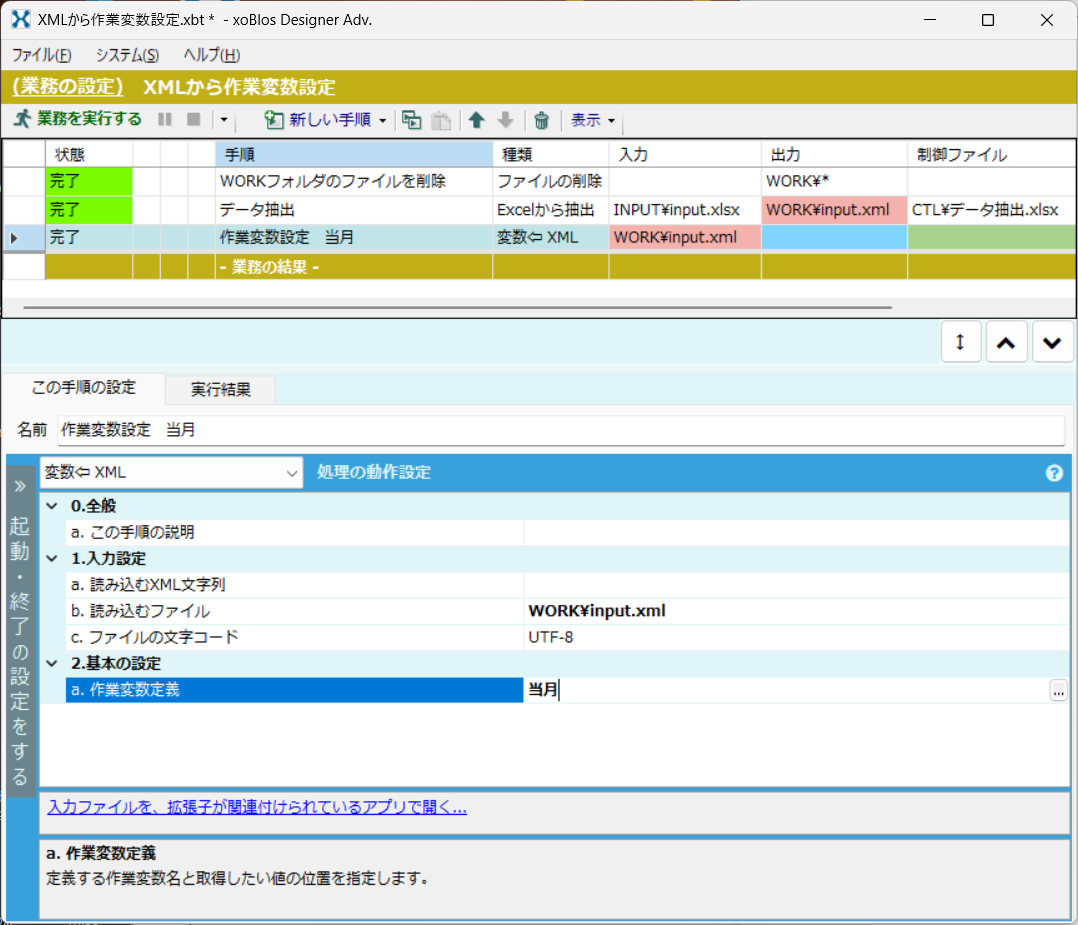Click the ellipsis button for 作業変数定義
1078x925 pixels.
tap(1058, 690)
